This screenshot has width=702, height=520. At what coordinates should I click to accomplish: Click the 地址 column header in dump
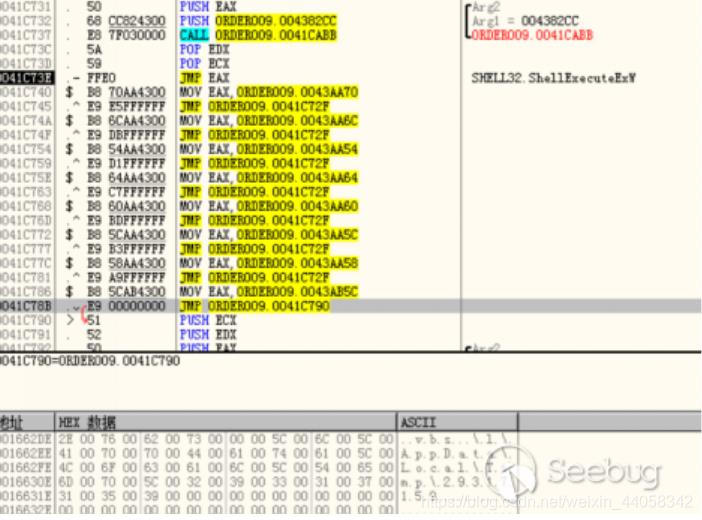[x=27, y=422]
